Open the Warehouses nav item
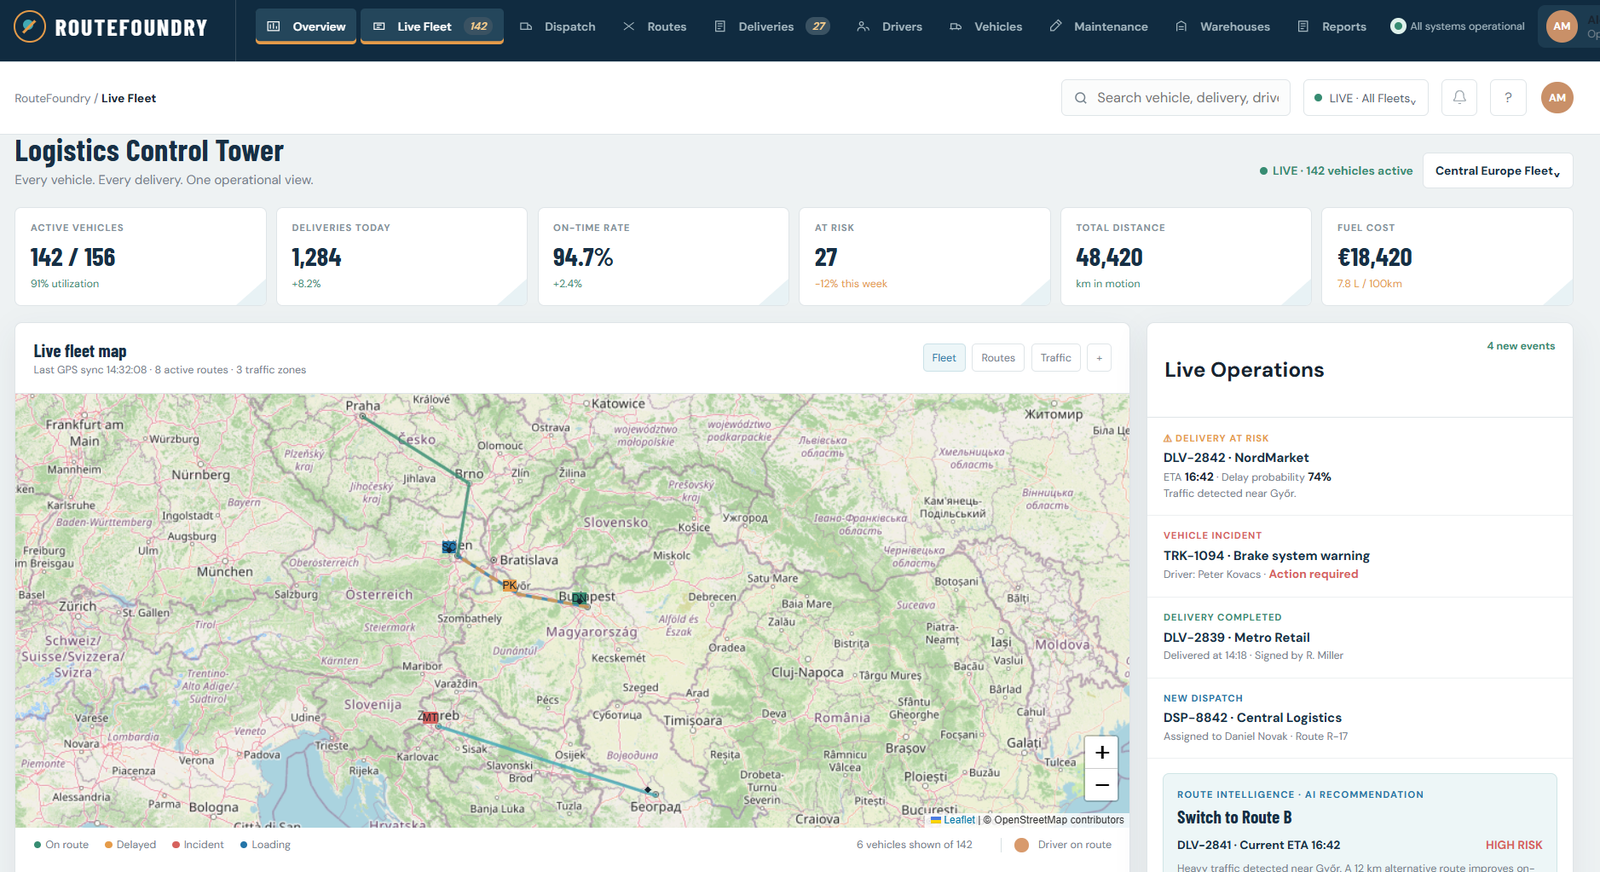The width and height of the screenshot is (1600, 872). (1223, 26)
